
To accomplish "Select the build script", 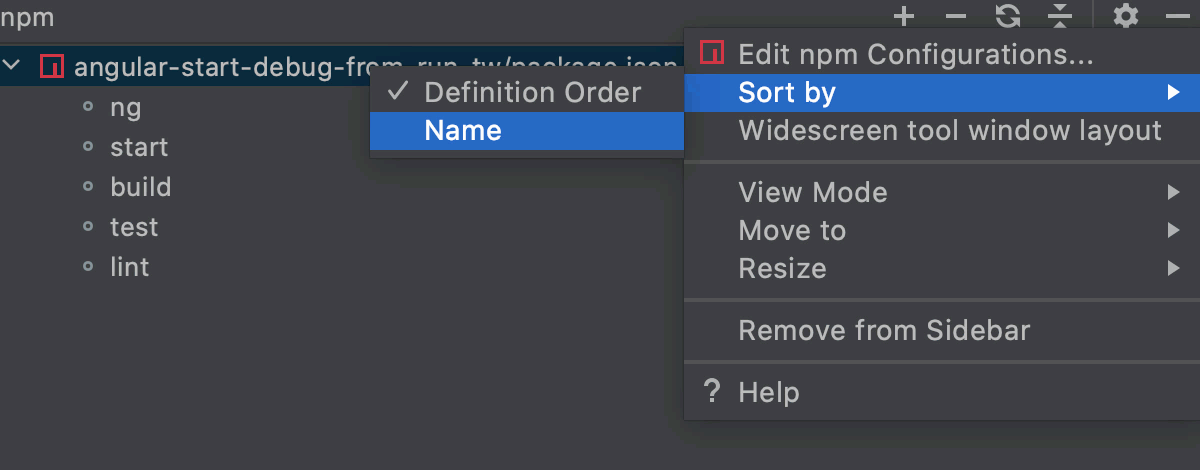I will click(141, 187).
